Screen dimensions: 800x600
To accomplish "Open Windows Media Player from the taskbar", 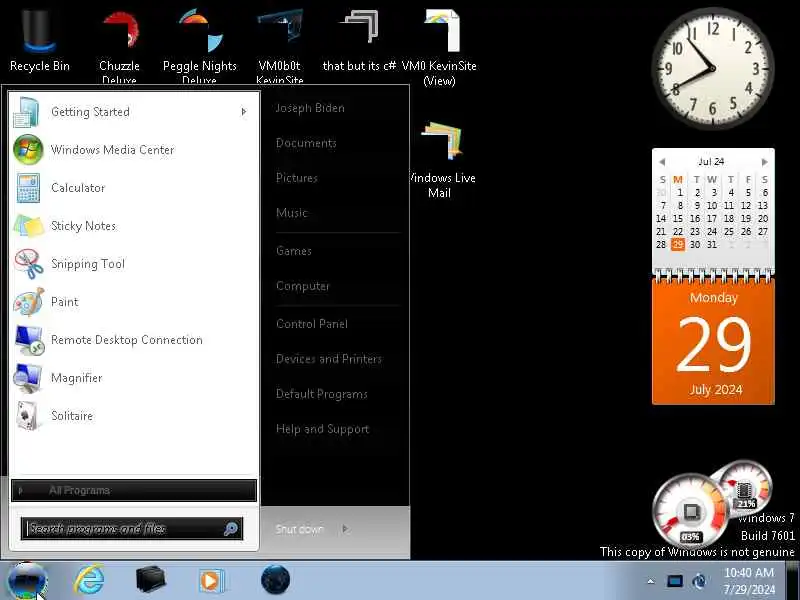I will coord(211,581).
